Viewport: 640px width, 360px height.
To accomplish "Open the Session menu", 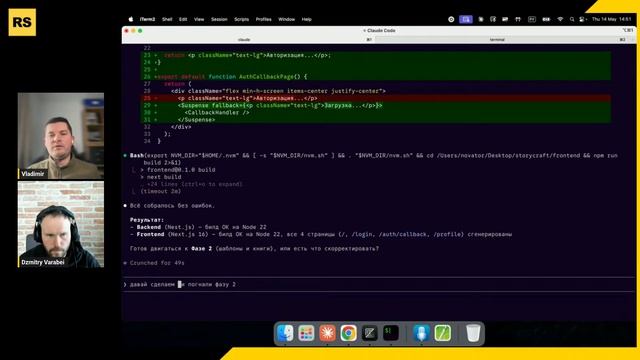I will 219,19.
